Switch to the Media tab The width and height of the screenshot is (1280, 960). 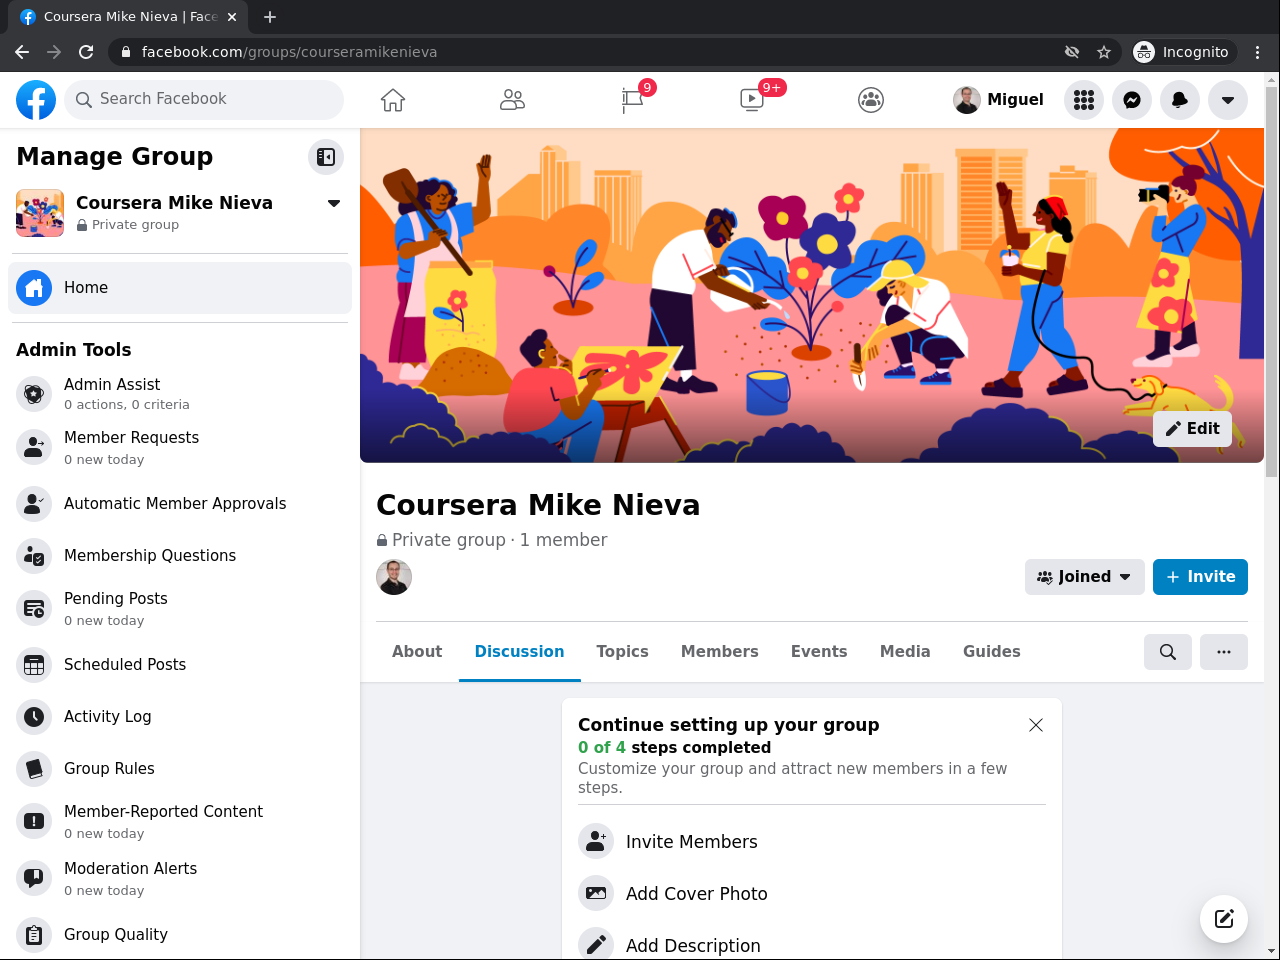click(905, 652)
